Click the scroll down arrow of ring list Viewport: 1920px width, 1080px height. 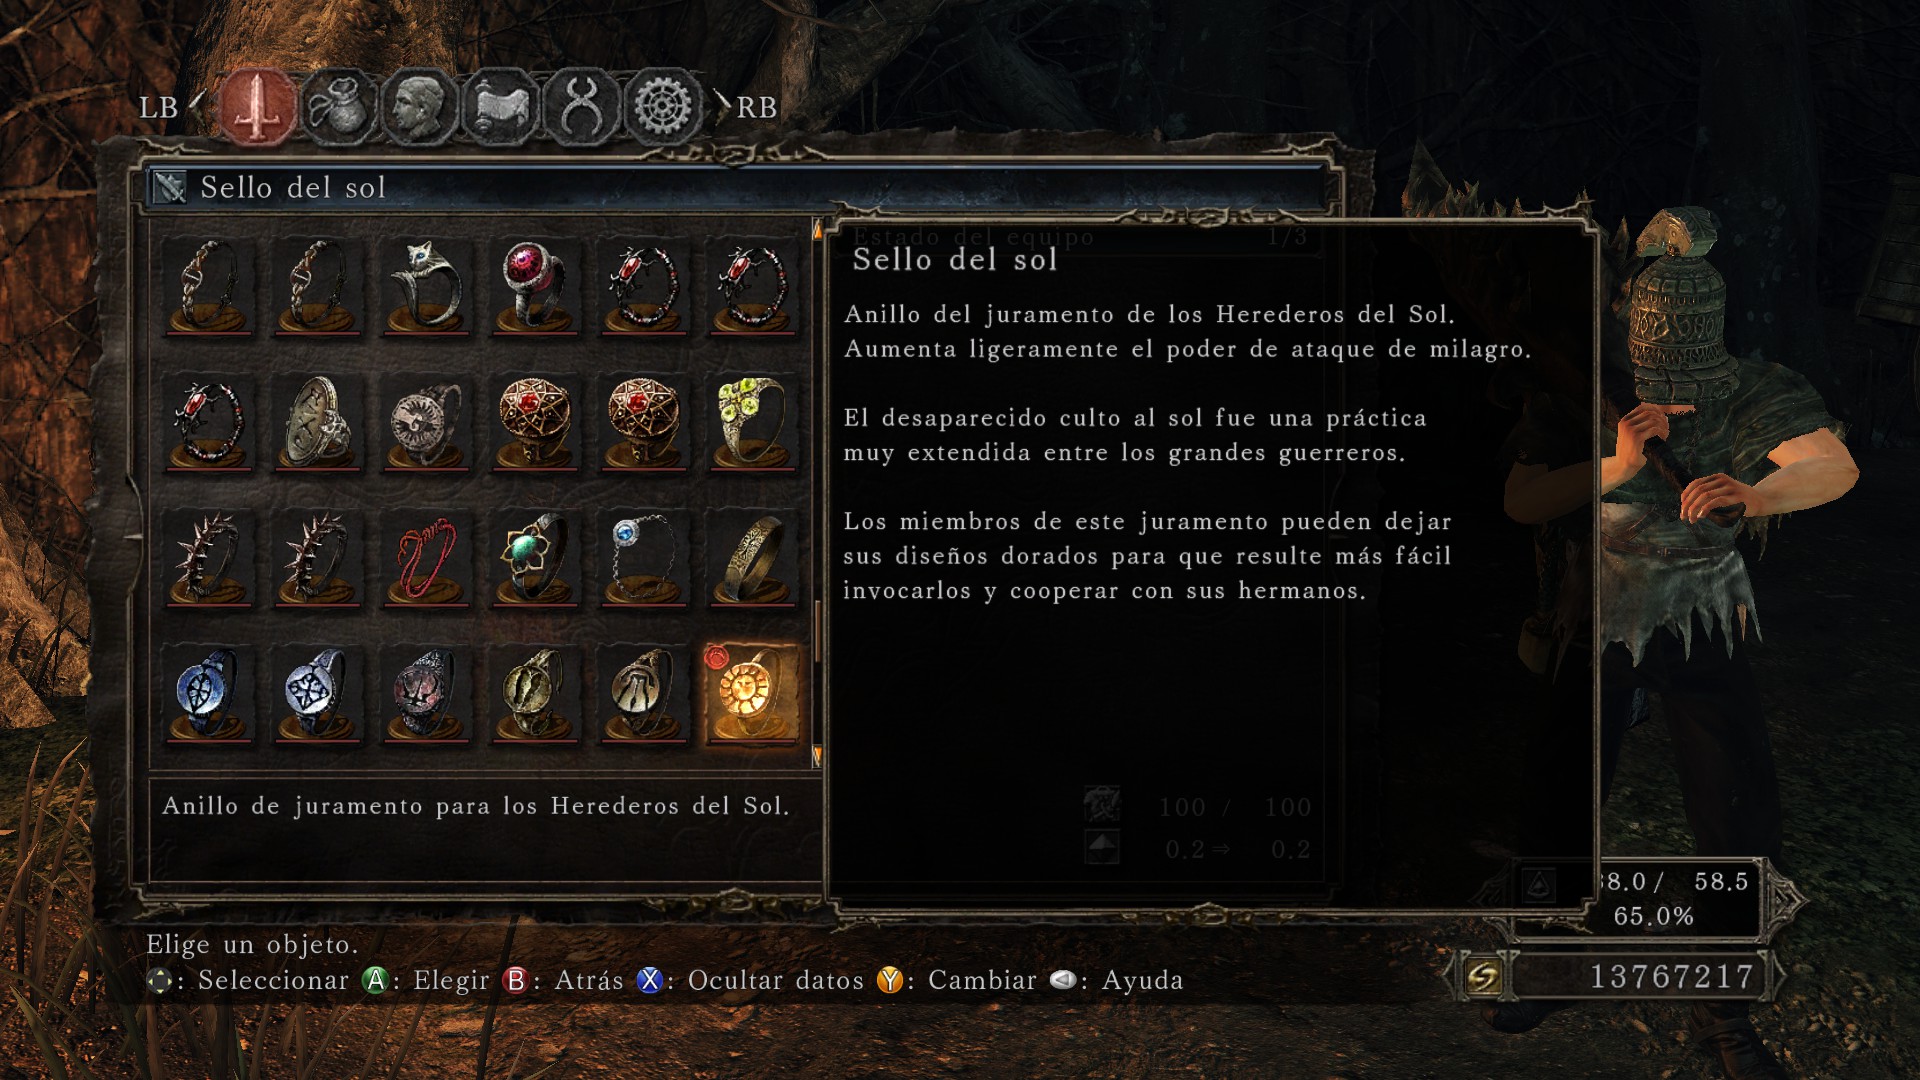point(817,757)
